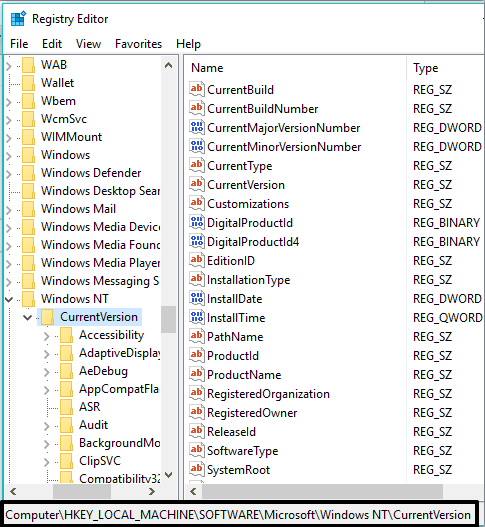485x527 pixels.
Task: Click the string icon beside SystemRoot
Action: tap(197, 469)
